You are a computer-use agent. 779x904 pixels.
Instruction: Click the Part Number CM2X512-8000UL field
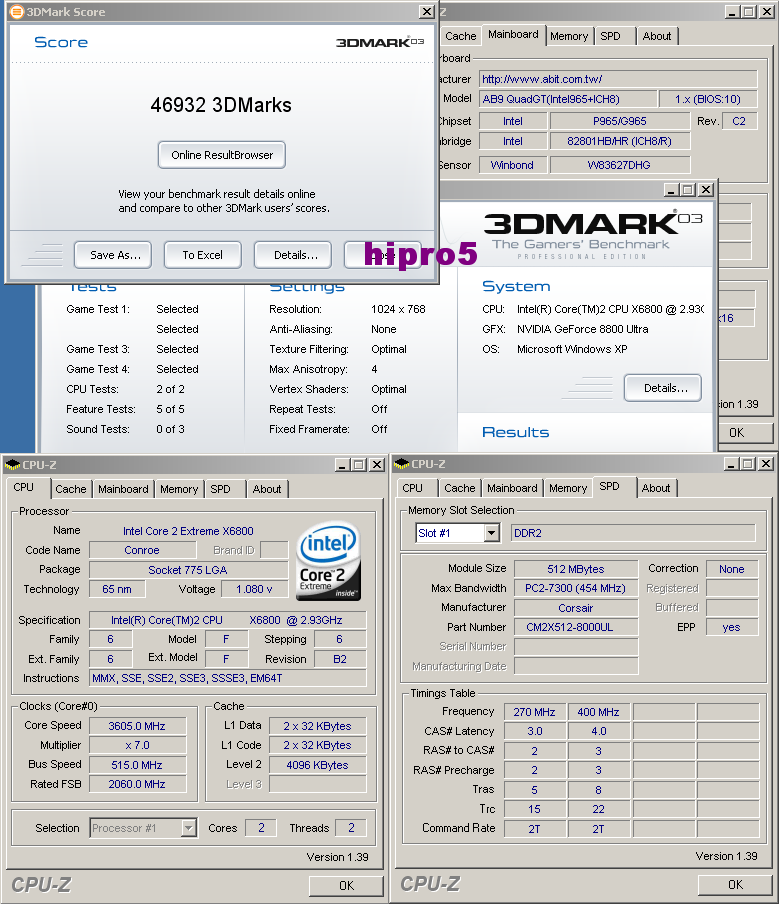[x=576, y=627]
